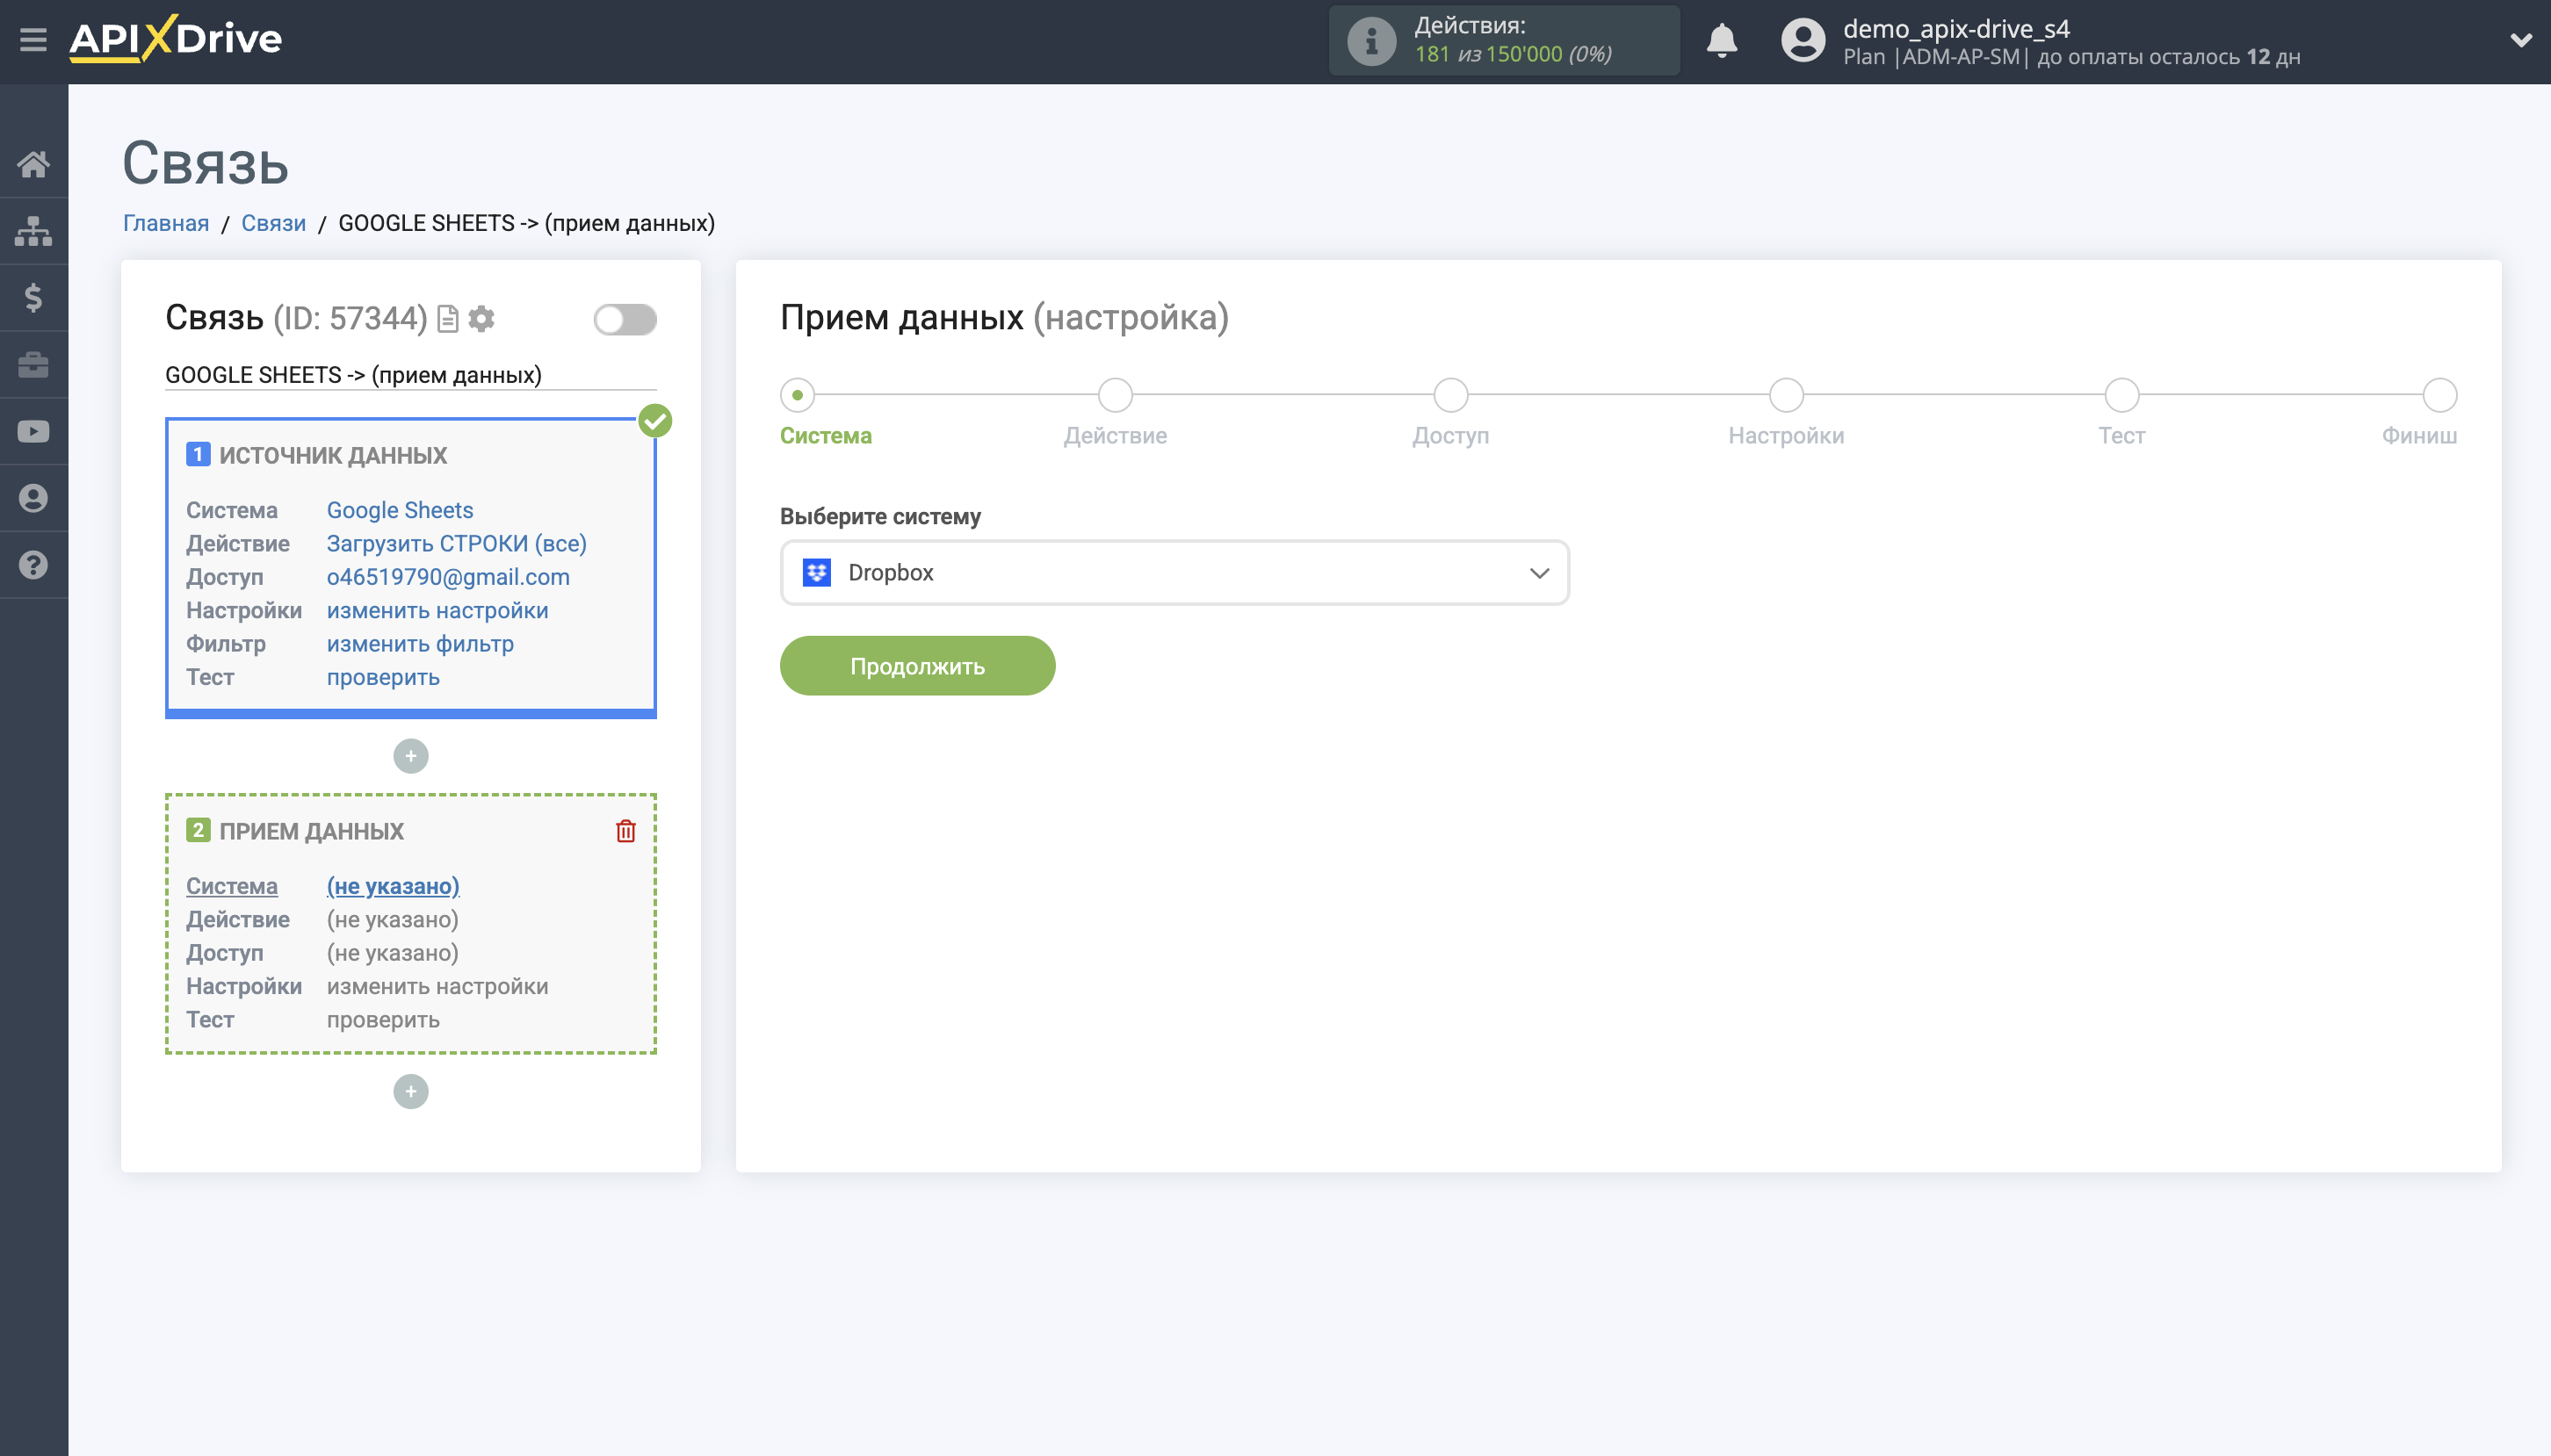Click the gear settings icon next to Связь ID
The width and height of the screenshot is (2551, 1456).
click(x=483, y=318)
